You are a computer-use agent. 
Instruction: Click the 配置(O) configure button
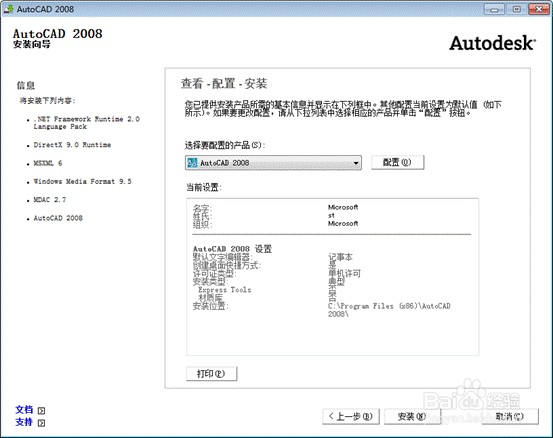(397, 162)
